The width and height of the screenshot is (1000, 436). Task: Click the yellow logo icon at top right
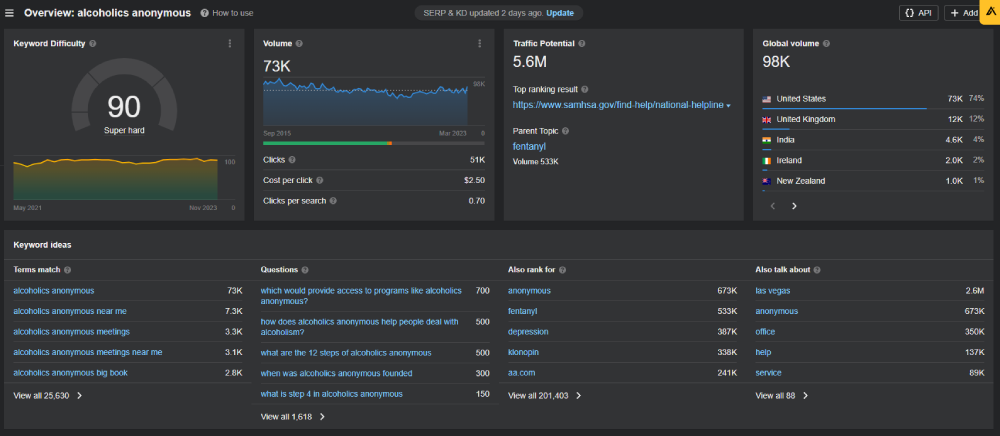990,11
